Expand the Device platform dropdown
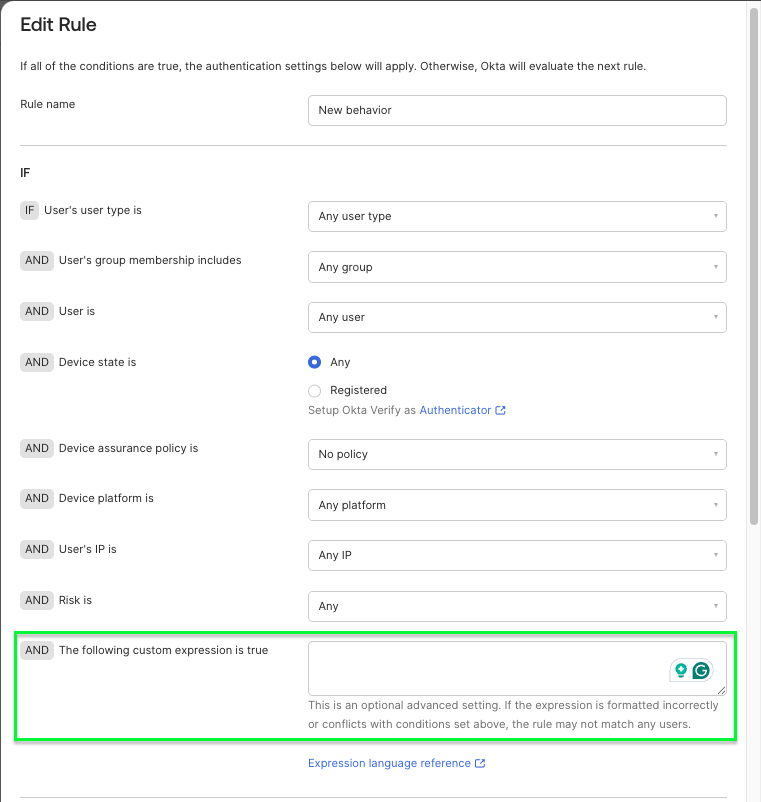761x802 pixels. pyautogui.click(x=516, y=506)
